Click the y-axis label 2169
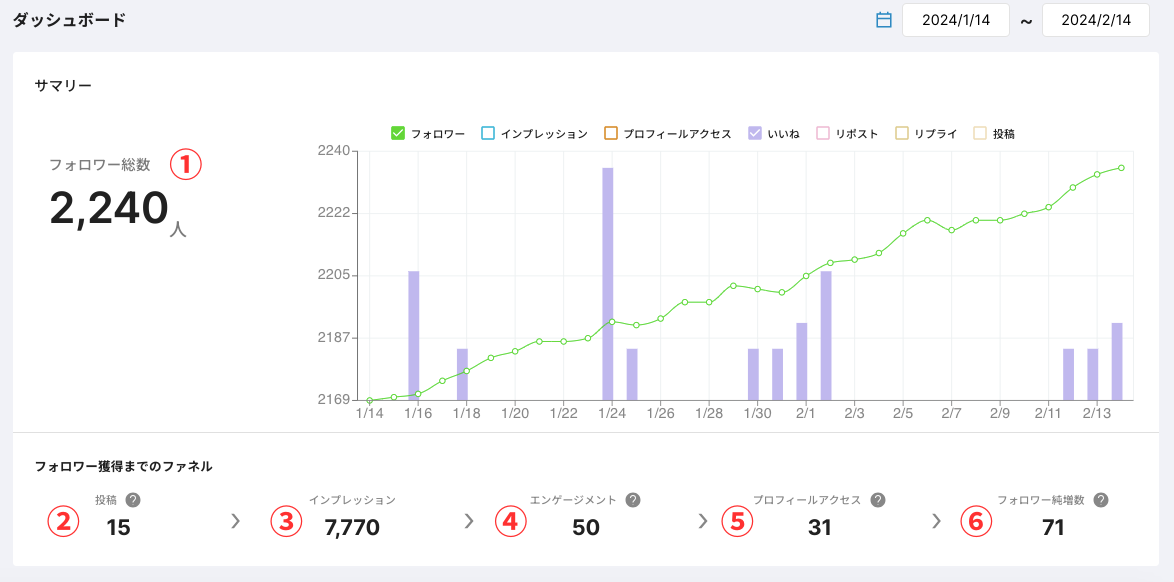 [335, 400]
